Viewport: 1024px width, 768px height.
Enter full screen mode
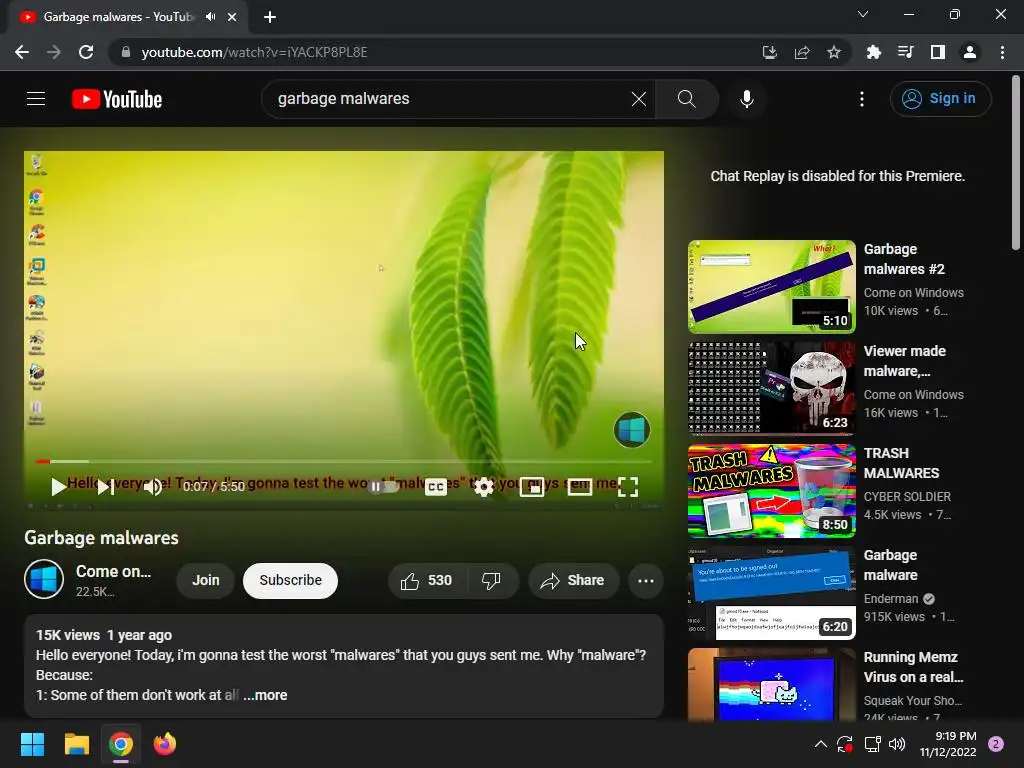628,487
